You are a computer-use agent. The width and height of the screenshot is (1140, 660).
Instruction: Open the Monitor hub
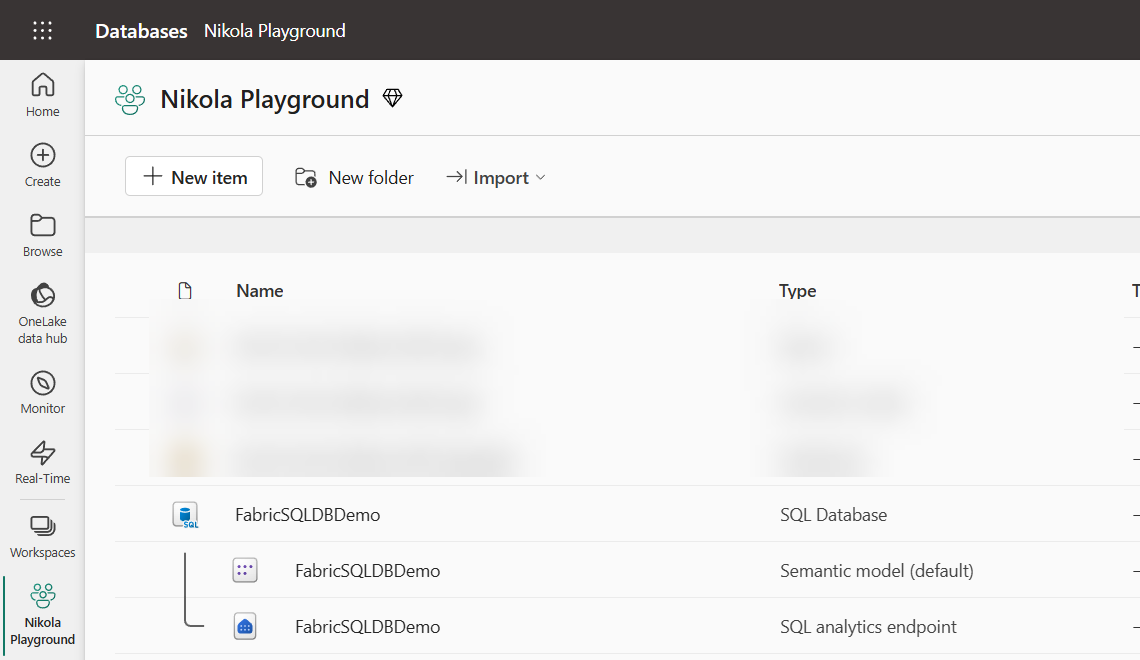42,393
